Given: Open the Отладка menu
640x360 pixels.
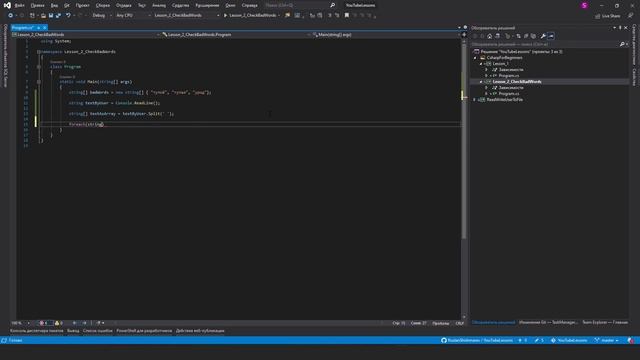Looking at the screenshot, I should click(123, 5).
